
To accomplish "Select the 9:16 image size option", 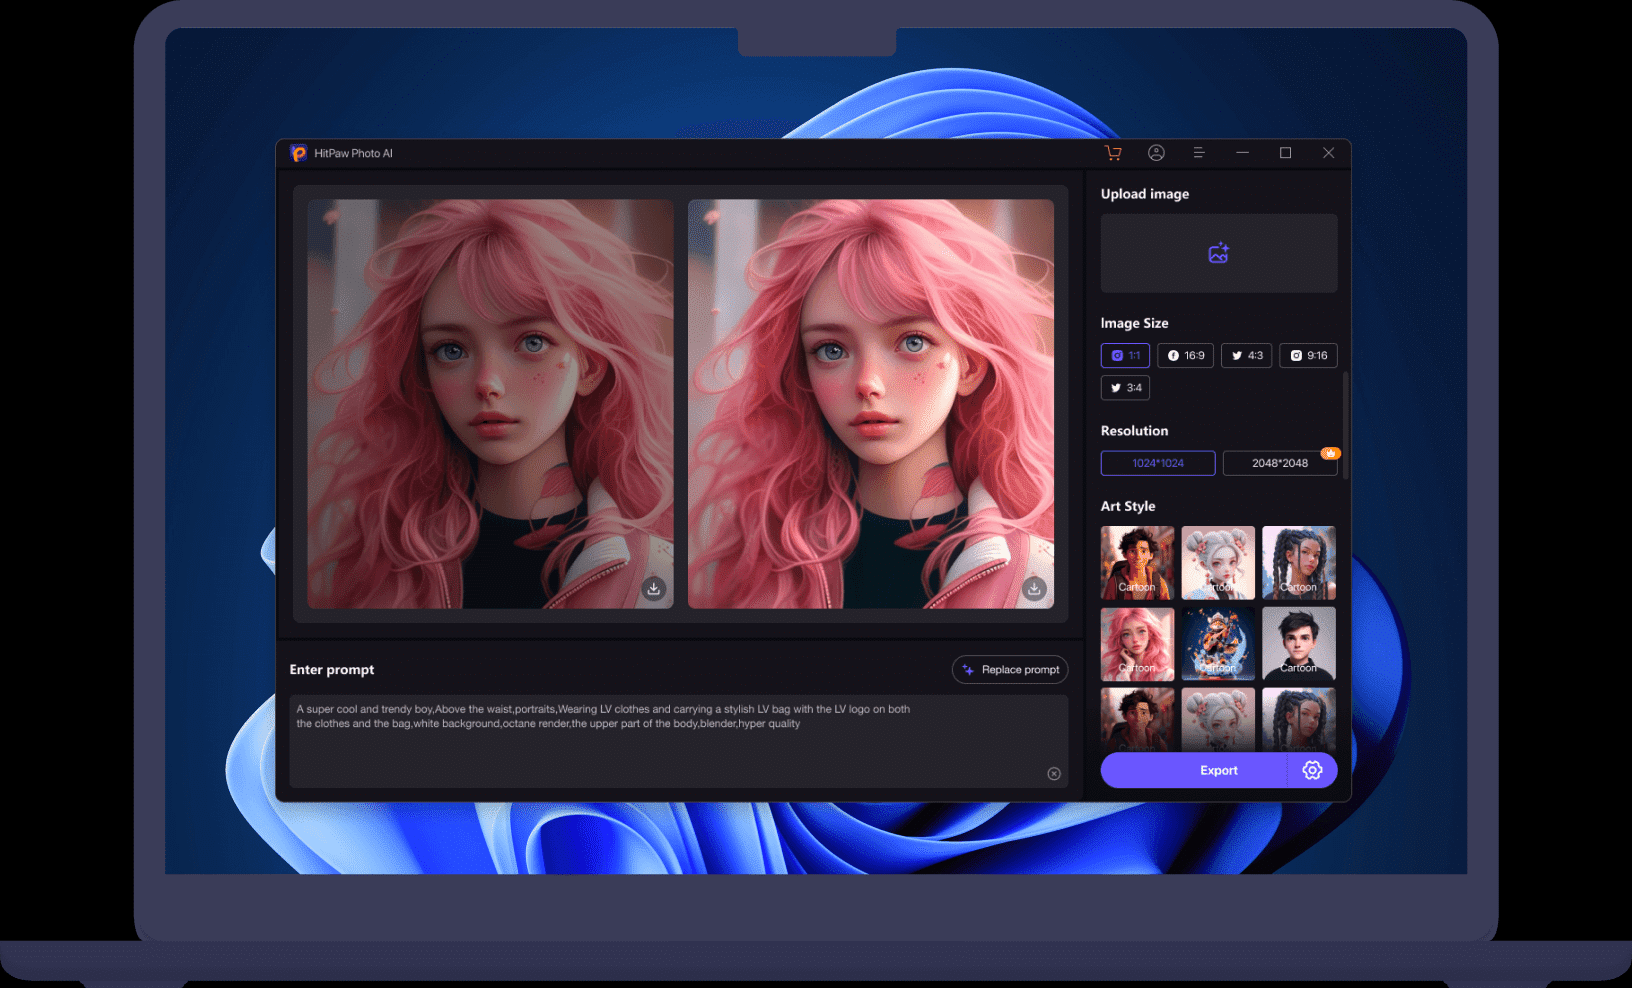I will click(x=1308, y=355).
